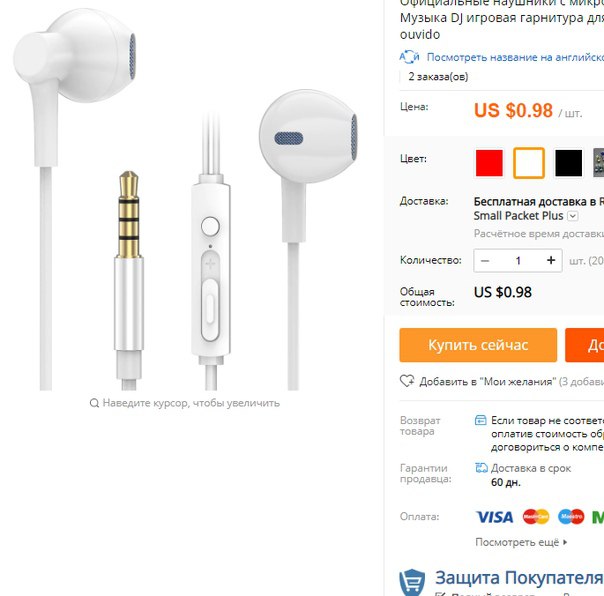Click the translate icon beside English title link
This screenshot has width=604, height=596.
(409, 57)
